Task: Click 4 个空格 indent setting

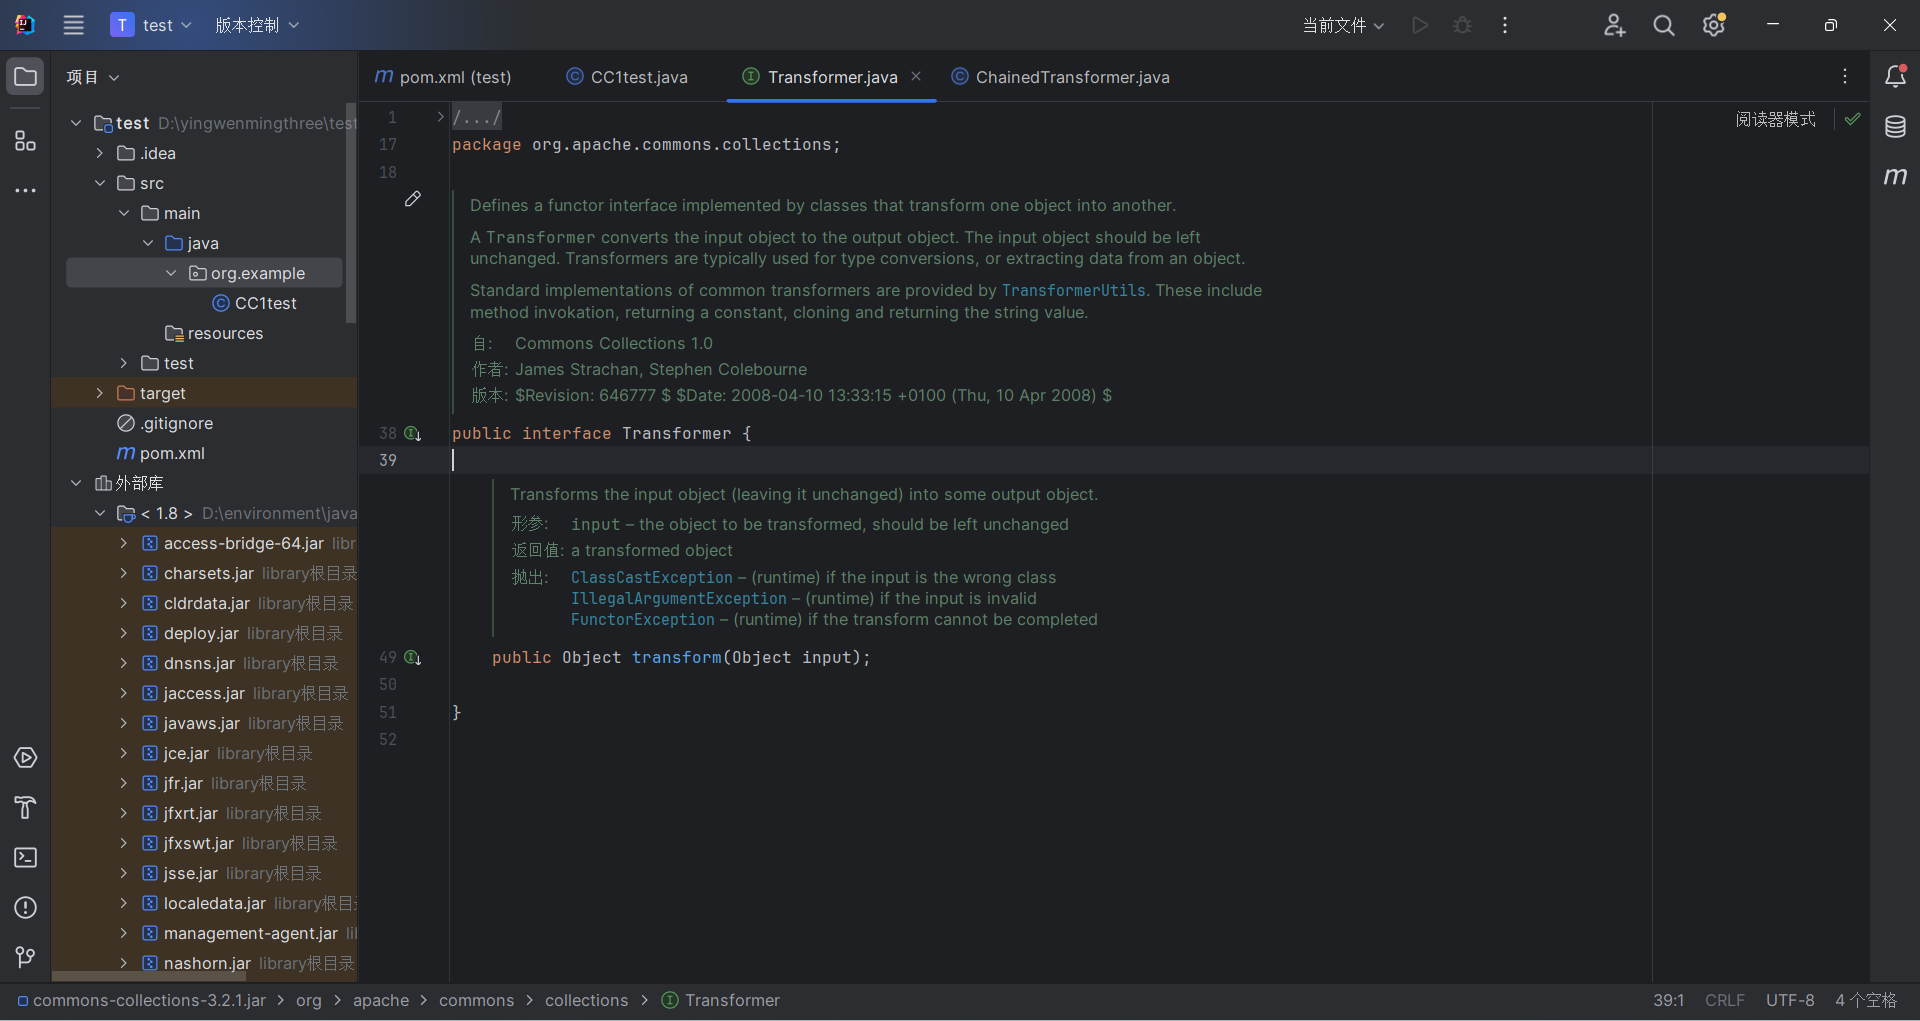Action: (x=1865, y=1000)
